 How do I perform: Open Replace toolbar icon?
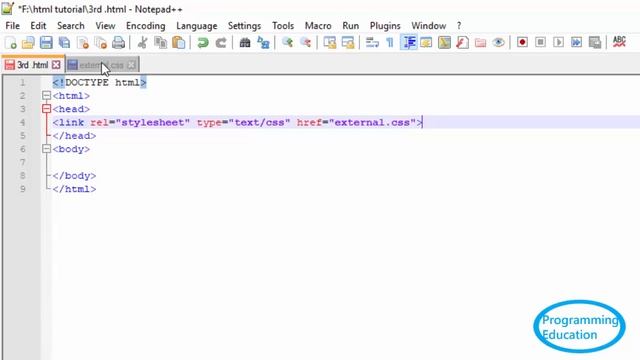point(263,42)
